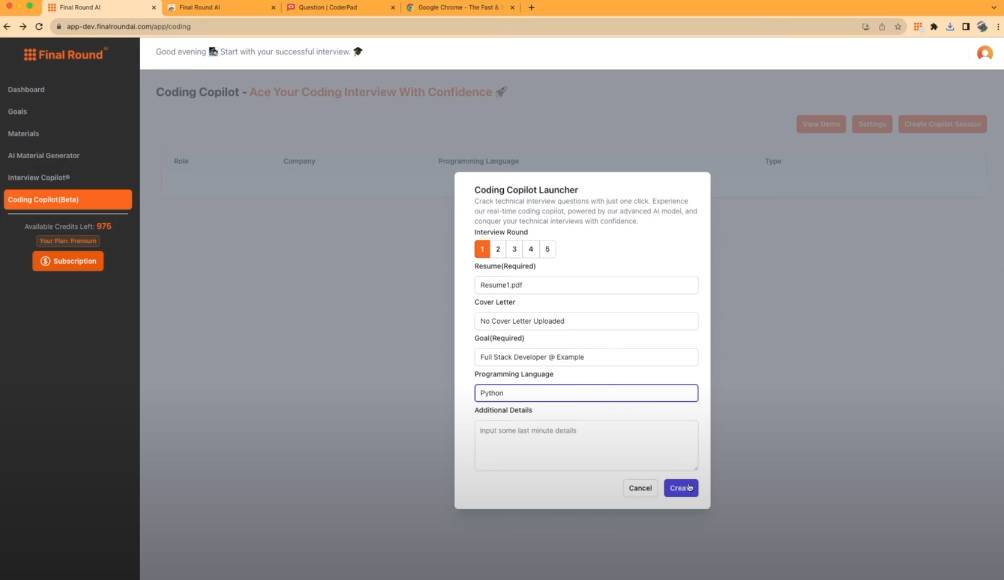This screenshot has width=1004, height=580.
Task: Click the Additional Details text area
Action: 586,445
